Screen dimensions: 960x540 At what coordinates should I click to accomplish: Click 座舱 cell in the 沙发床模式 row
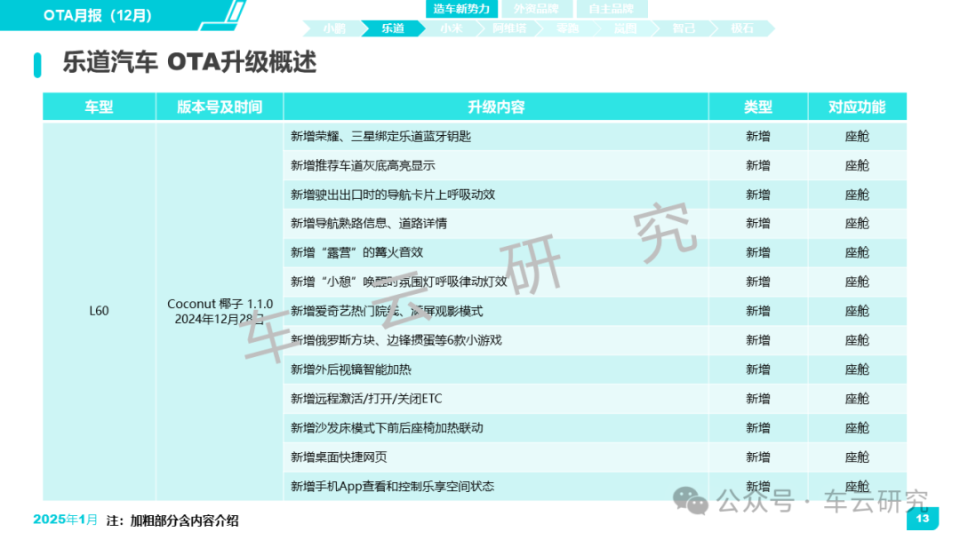(857, 428)
